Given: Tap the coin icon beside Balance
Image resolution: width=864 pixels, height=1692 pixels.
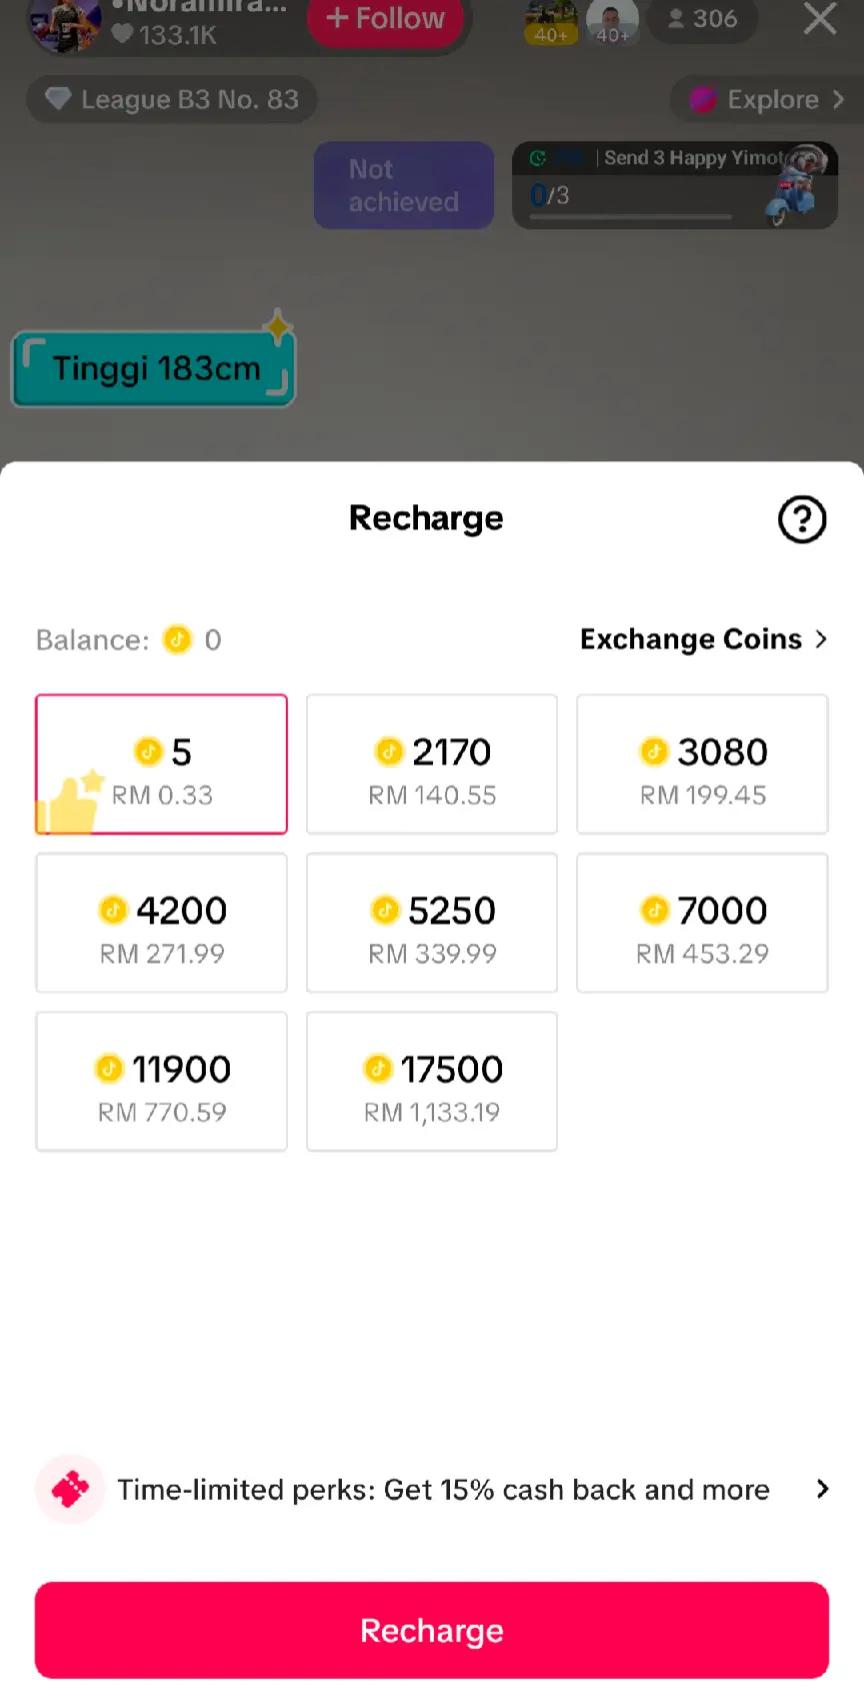Looking at the screenshot, I should tap(177, 640).
